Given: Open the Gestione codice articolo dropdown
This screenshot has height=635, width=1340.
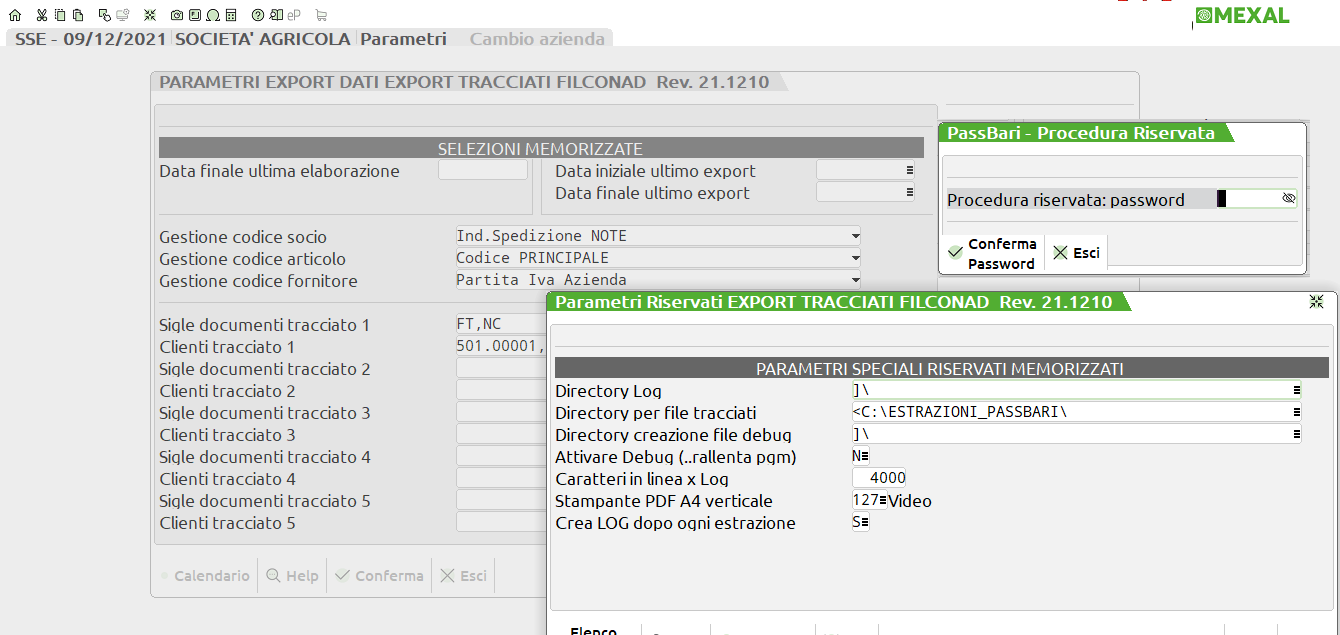Looking at the screenshot, I should (855, 259).
